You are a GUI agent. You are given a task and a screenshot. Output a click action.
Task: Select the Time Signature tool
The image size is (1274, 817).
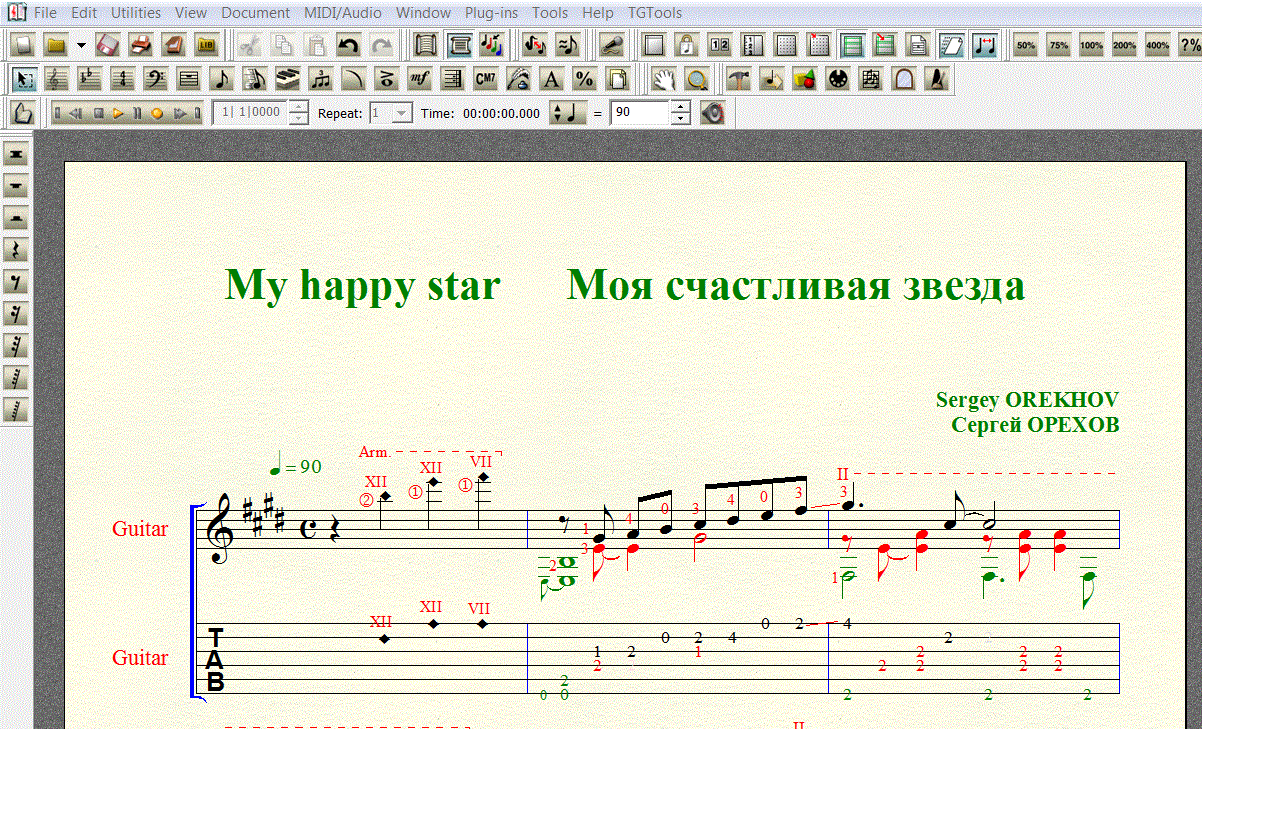123,79
